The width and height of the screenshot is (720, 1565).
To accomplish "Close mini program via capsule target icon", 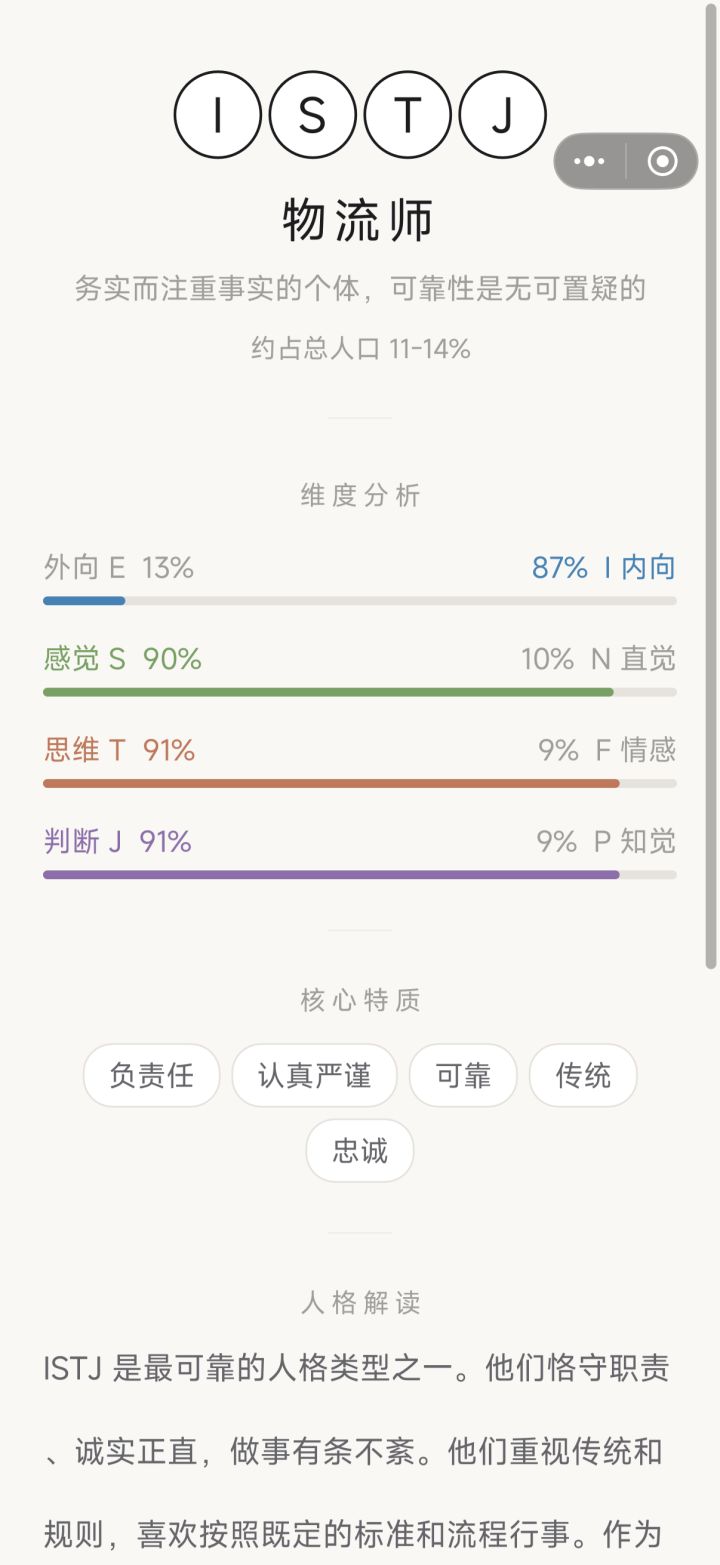I will coord(662,161).
